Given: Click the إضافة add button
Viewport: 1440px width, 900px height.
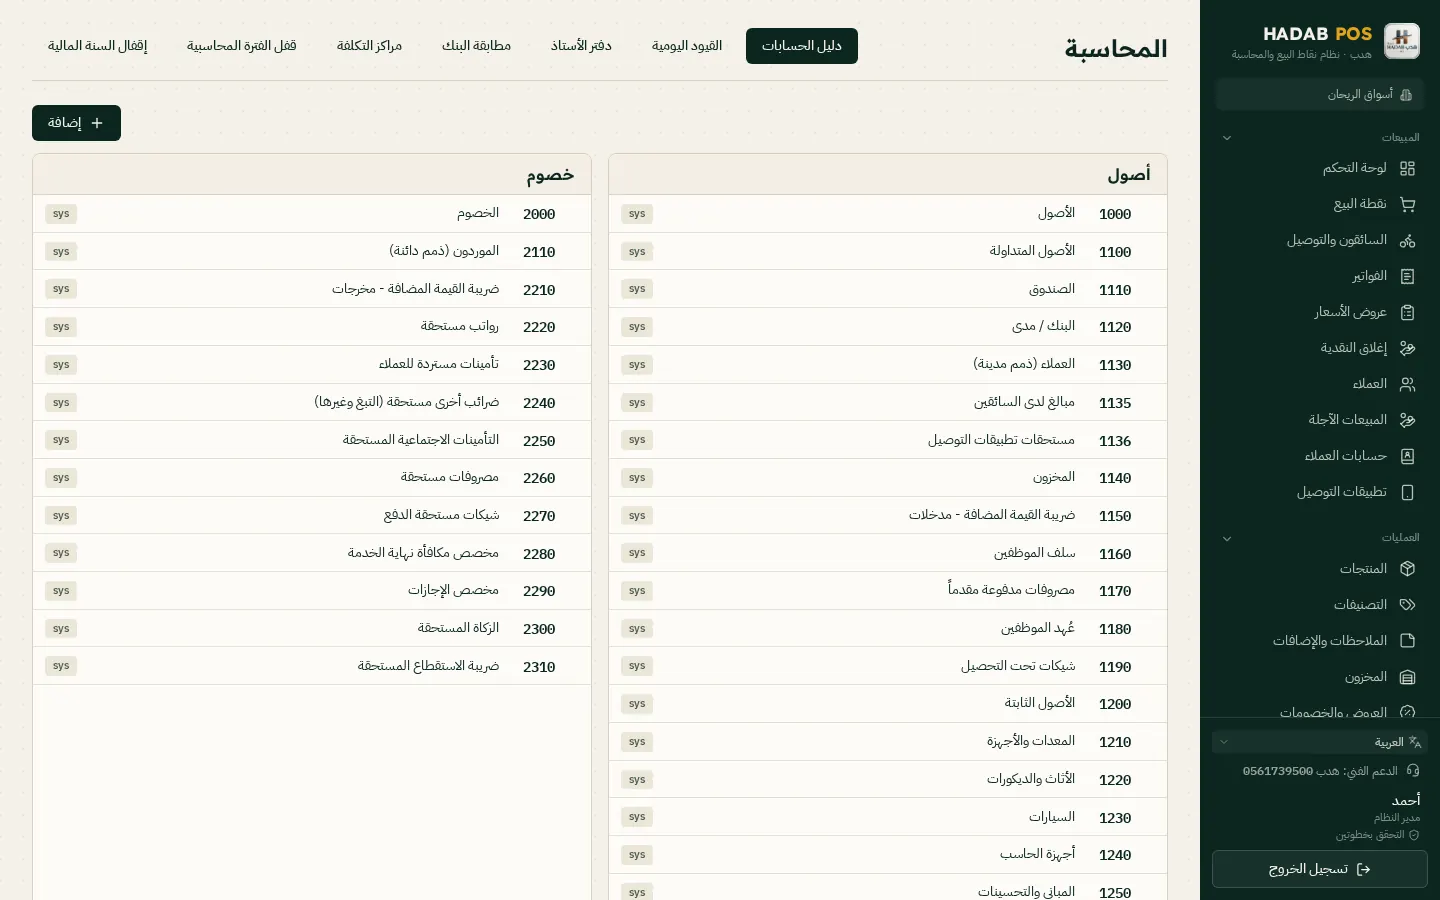Looking at the screenshot, I should point(76,123).
